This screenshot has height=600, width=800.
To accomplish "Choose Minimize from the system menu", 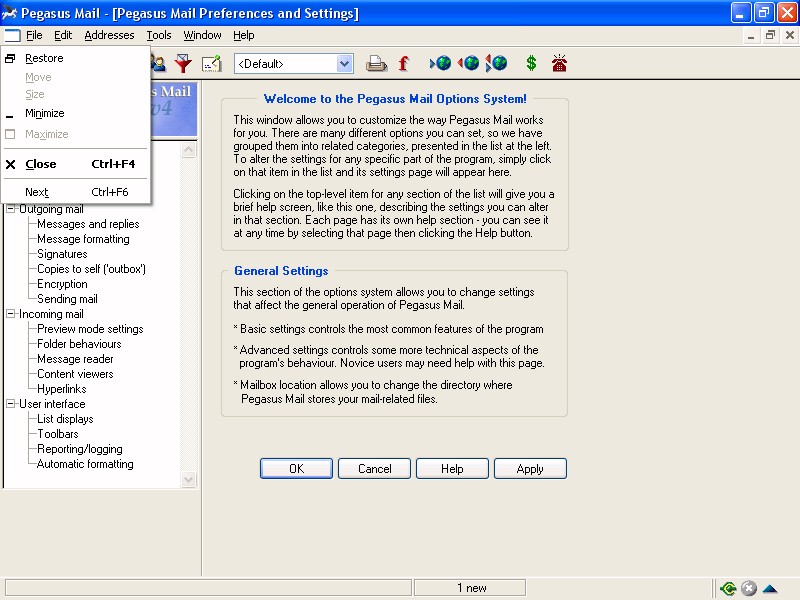I will coord(76,113).
